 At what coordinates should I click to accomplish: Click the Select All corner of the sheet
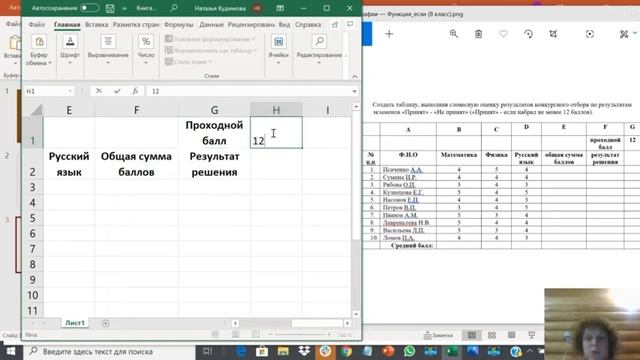click(x=36, y=110)
